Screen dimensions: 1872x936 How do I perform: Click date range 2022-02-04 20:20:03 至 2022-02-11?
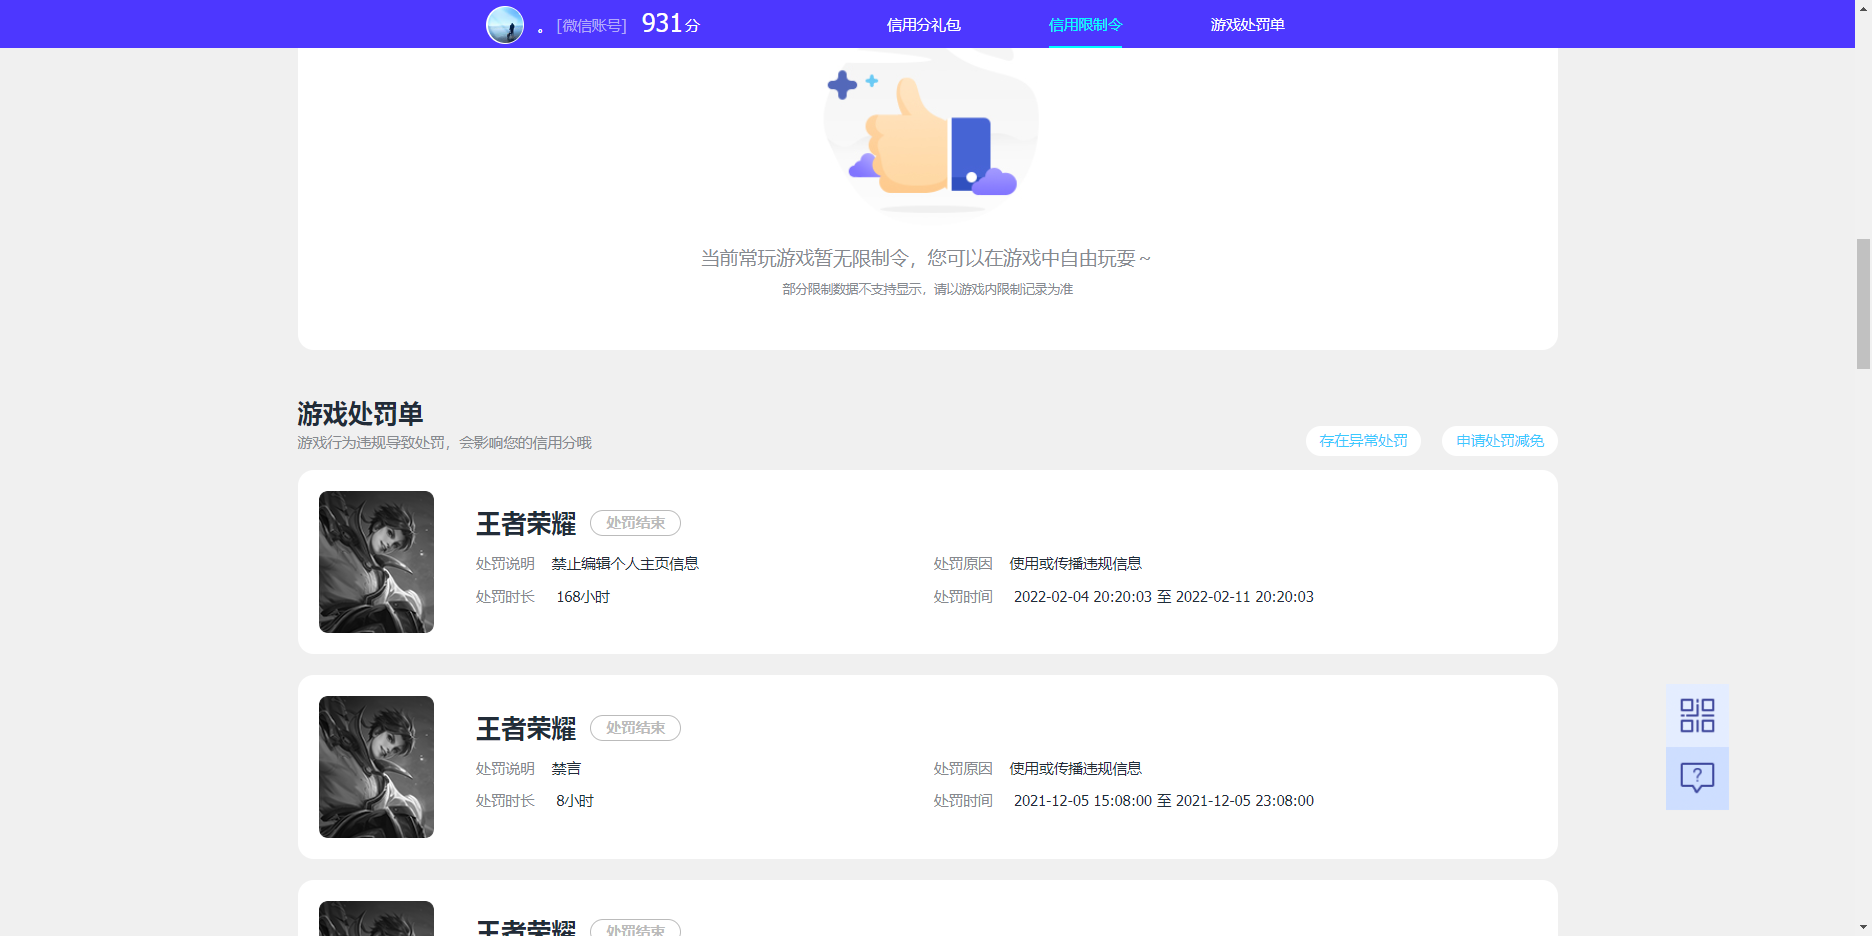tap(1164, 597)
